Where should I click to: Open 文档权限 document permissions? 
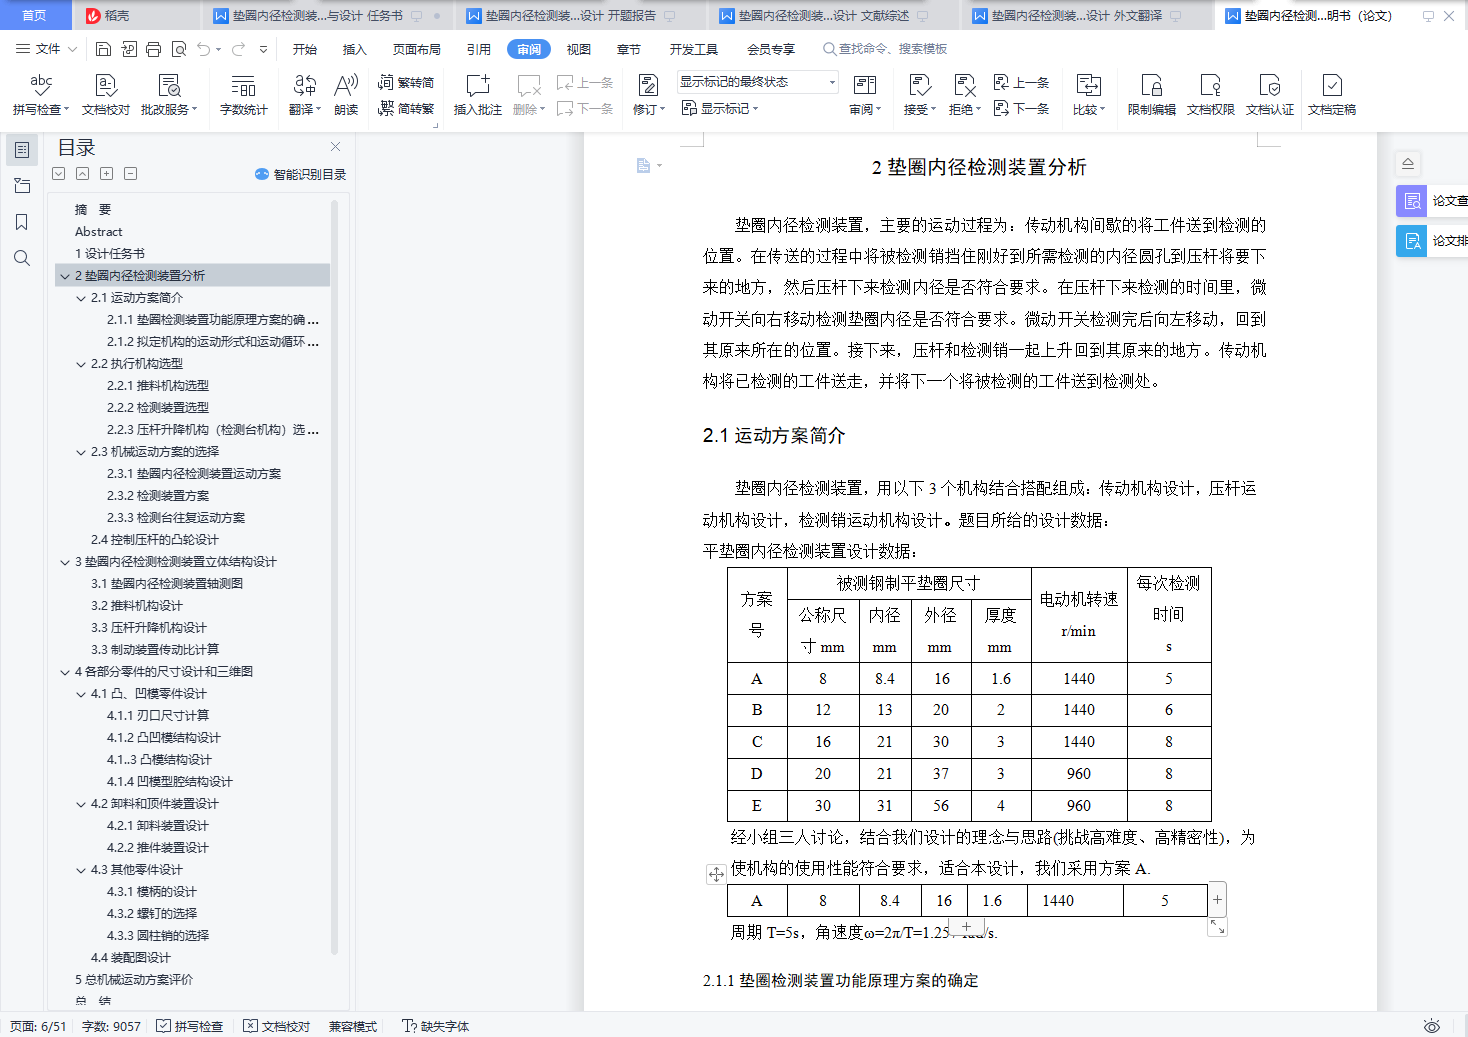tap(1211, 96)
